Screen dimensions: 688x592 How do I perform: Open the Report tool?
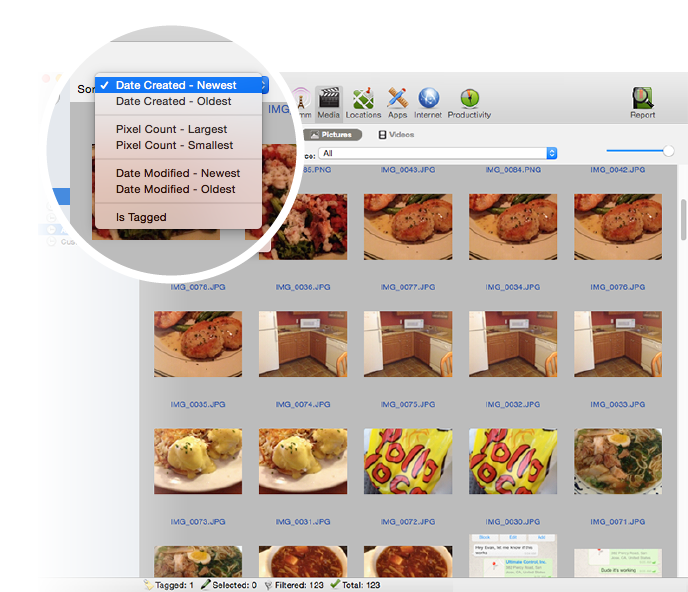642,104
